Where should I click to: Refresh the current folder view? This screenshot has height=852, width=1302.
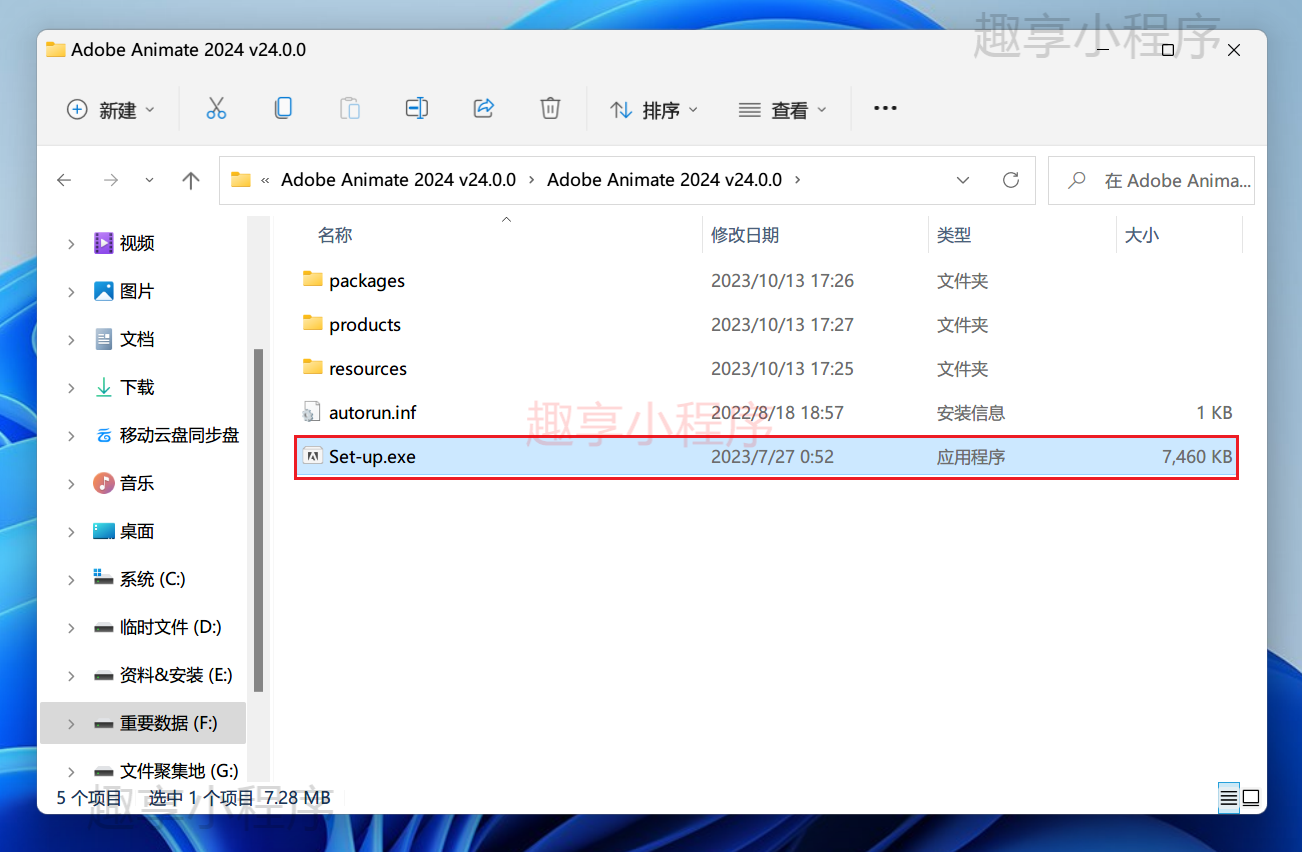click(x=1011, y=180)
